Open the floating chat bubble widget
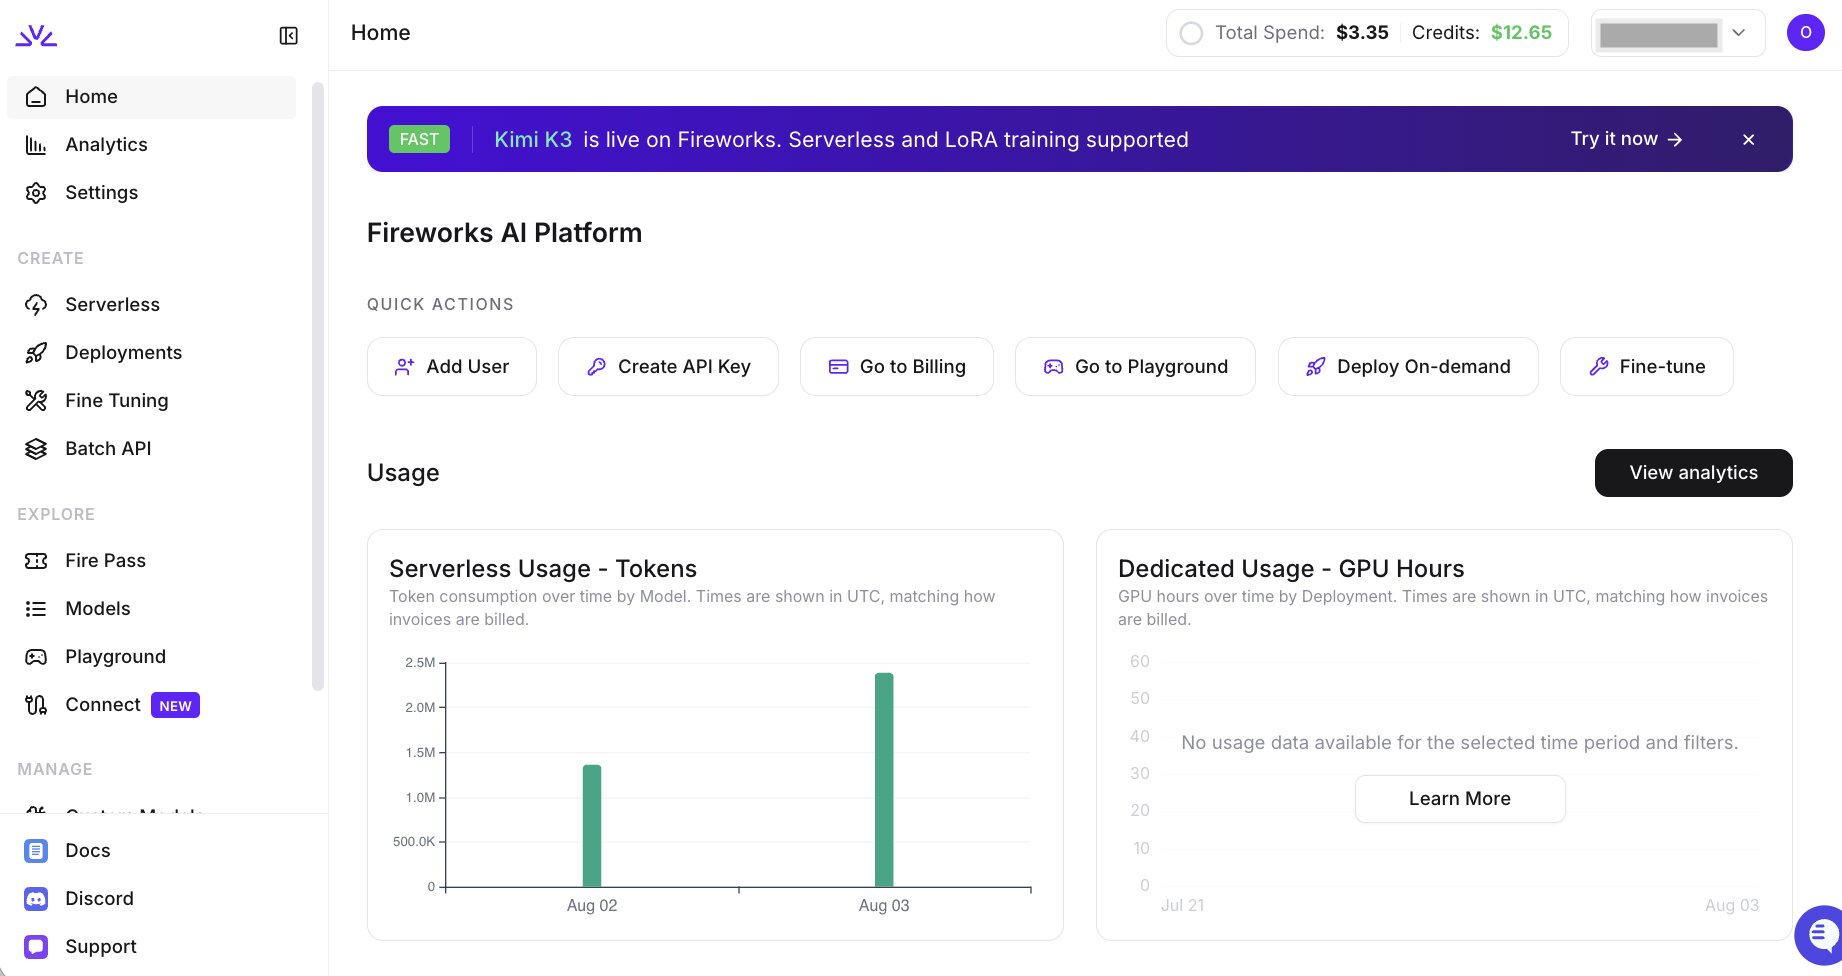This screenshot has width=1842, height=976. coord(1820,936)
